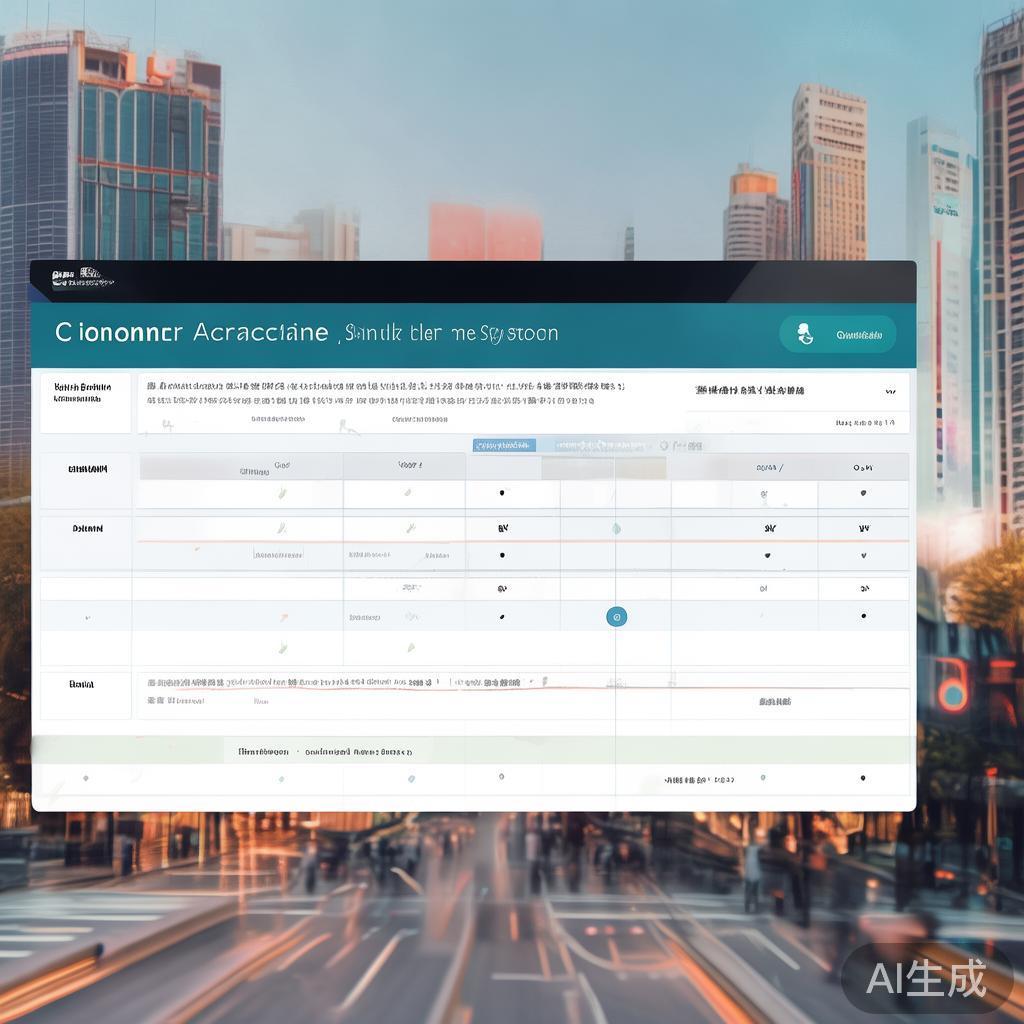The height and width of the screenshot is (1024, 1024).
Task: Click the blue circular icon in the table
Action: pos(616,616)
